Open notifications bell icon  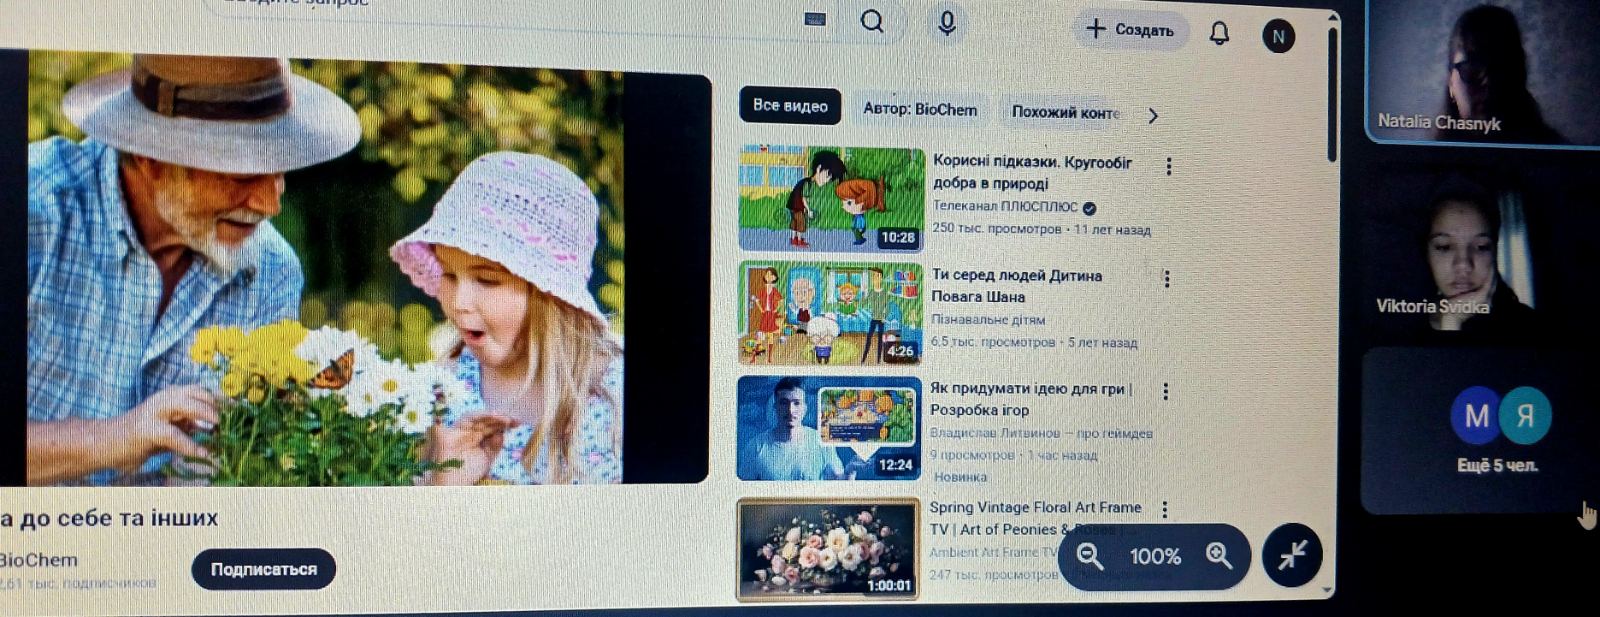click(x=1219, y=34)
